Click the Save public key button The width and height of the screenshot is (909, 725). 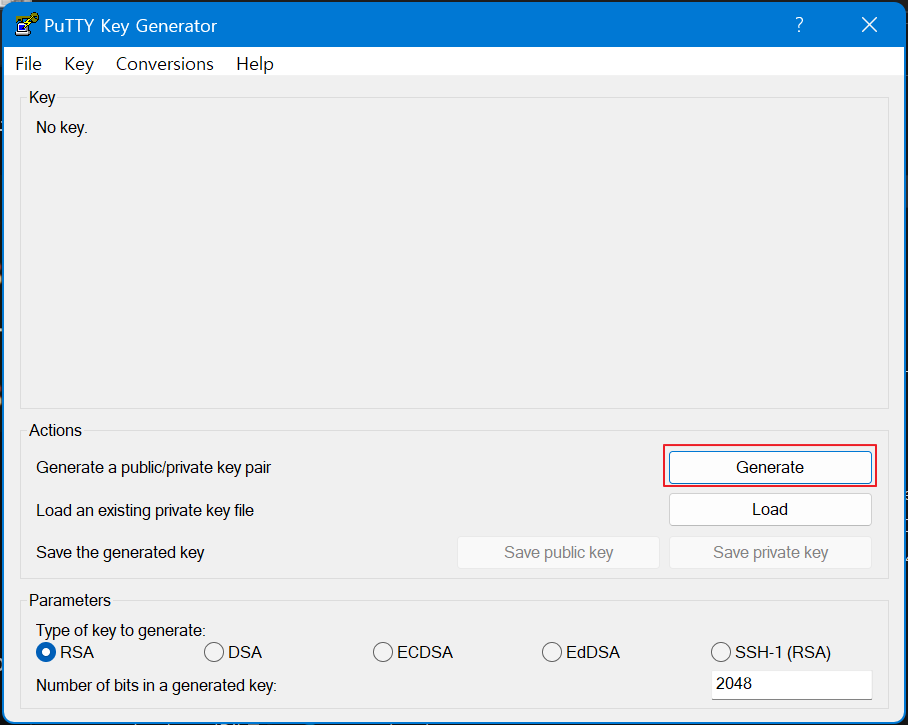point(558,552)
